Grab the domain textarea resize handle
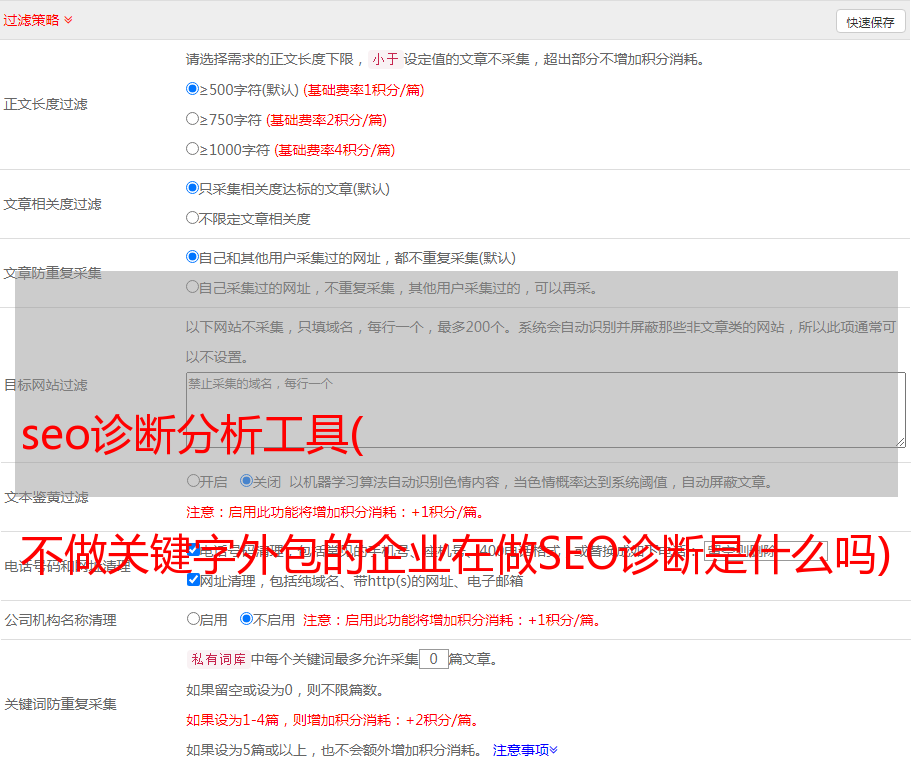This screenshot has height=768, width=912. click(x=900, y=442)
